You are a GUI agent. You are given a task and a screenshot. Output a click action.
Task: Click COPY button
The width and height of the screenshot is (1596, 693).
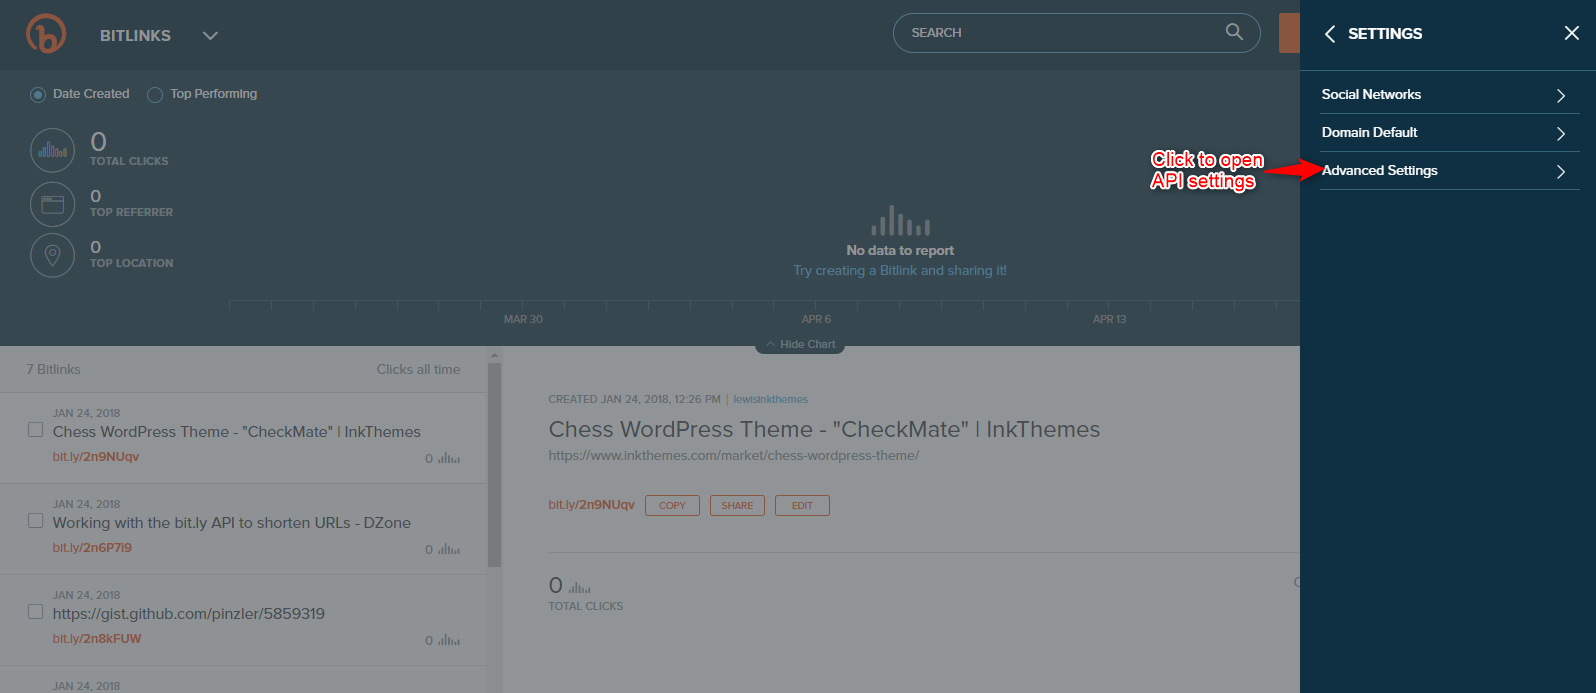(672, 506)
